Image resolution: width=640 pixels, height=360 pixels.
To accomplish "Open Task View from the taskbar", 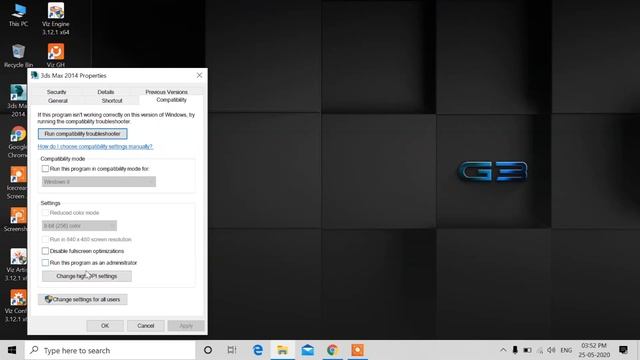I will [x=232, y=350].
